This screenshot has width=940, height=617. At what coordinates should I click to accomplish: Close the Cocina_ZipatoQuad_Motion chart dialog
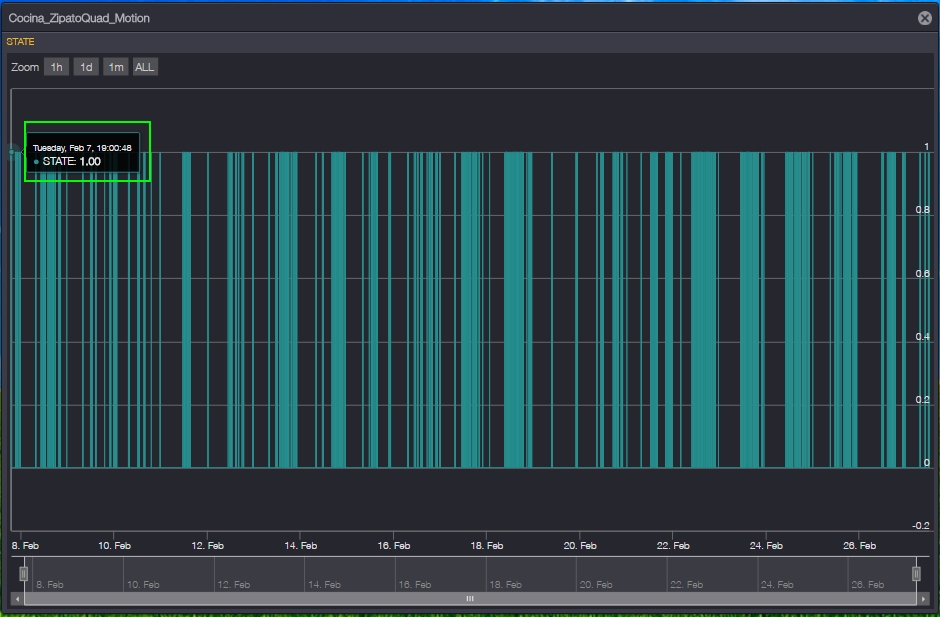(924, 18)
